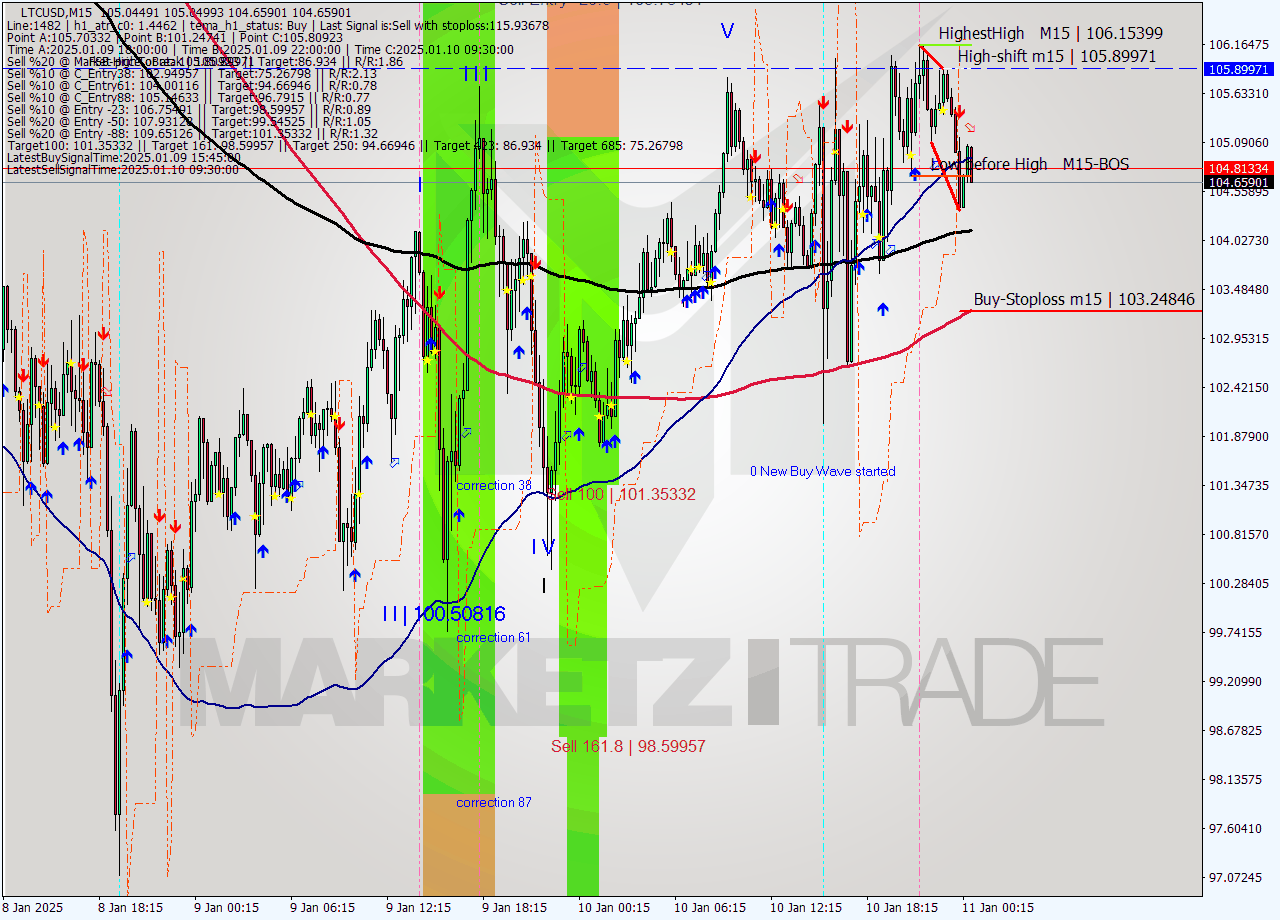Click the blue wave 'V' label

coord(727,32)
